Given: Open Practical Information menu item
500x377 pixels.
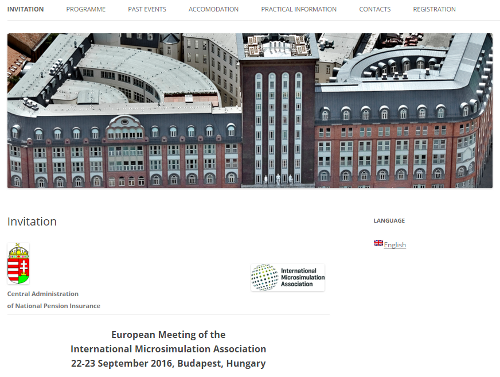Looking at the screenshot, I should (x=299, y=9).
